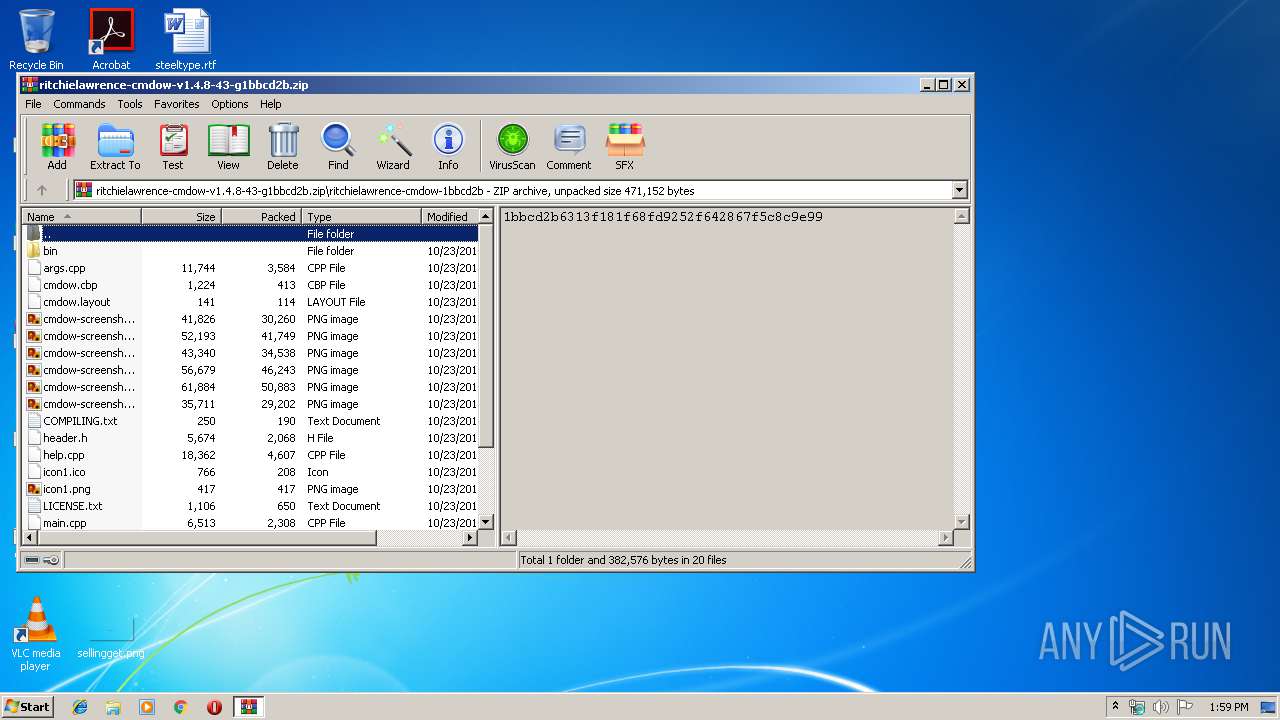This screenshot has height=720, width=1280.
Task: Open the Options menu
Action: (x=229, y=104)
